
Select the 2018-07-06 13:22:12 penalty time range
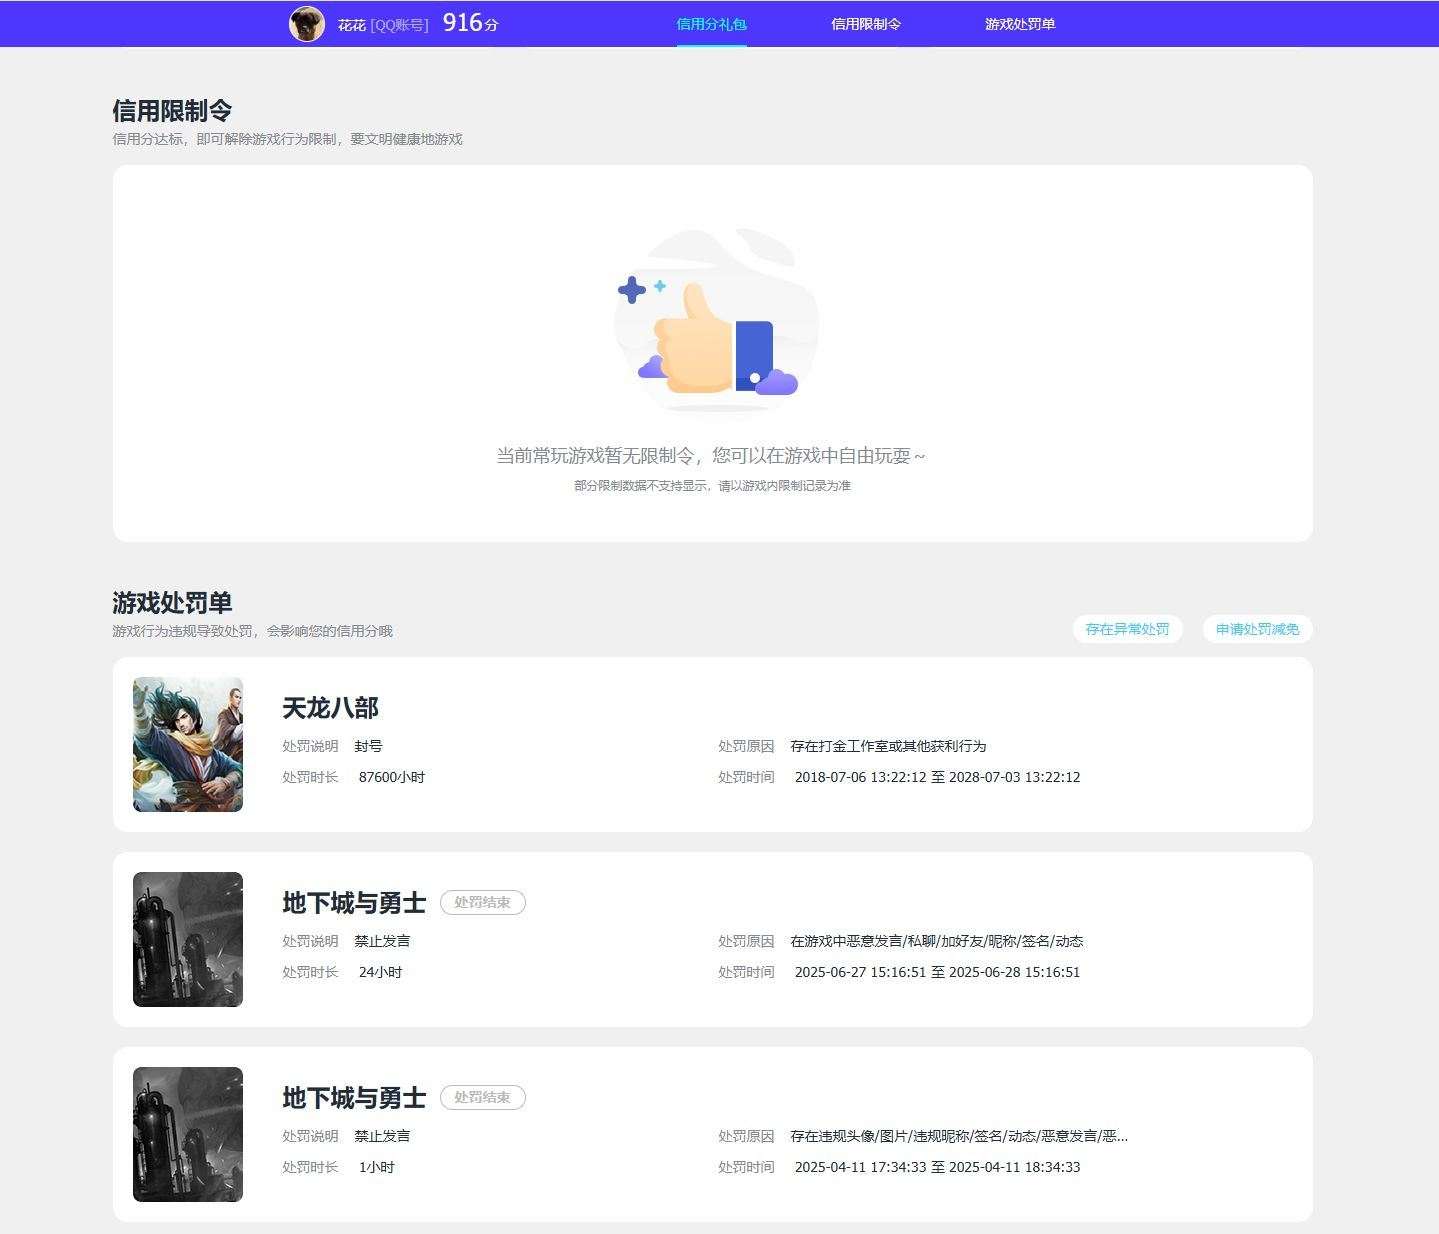937,777
